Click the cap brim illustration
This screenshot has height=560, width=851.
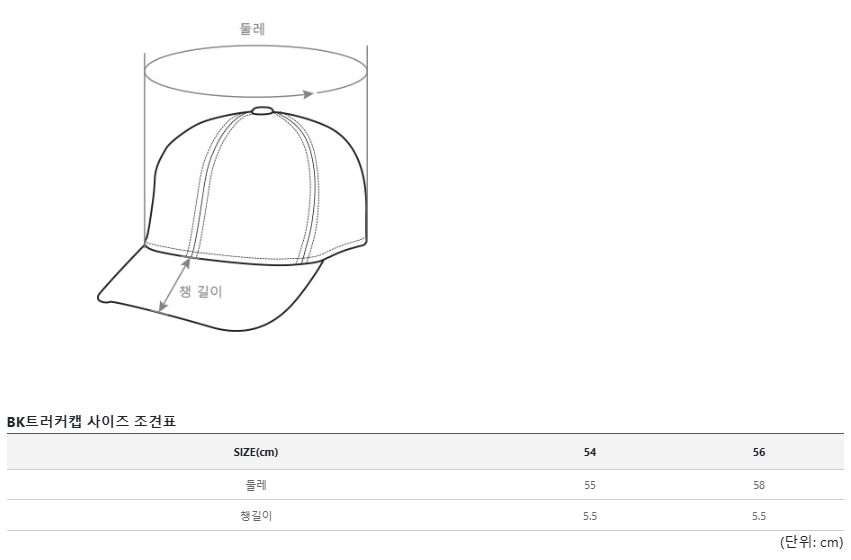[211, 289]
